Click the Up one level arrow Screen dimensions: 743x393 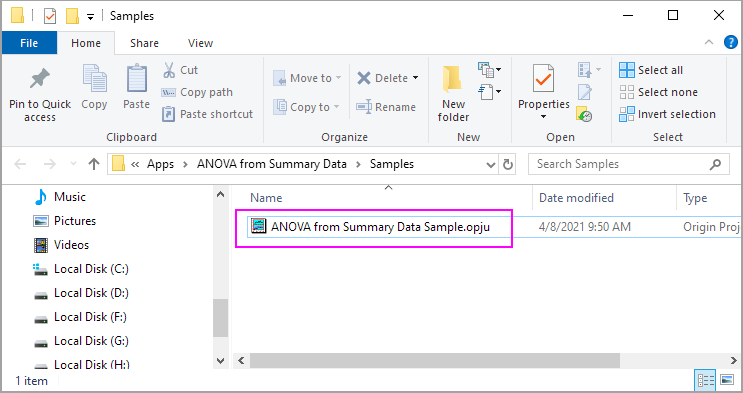(94, 164)
